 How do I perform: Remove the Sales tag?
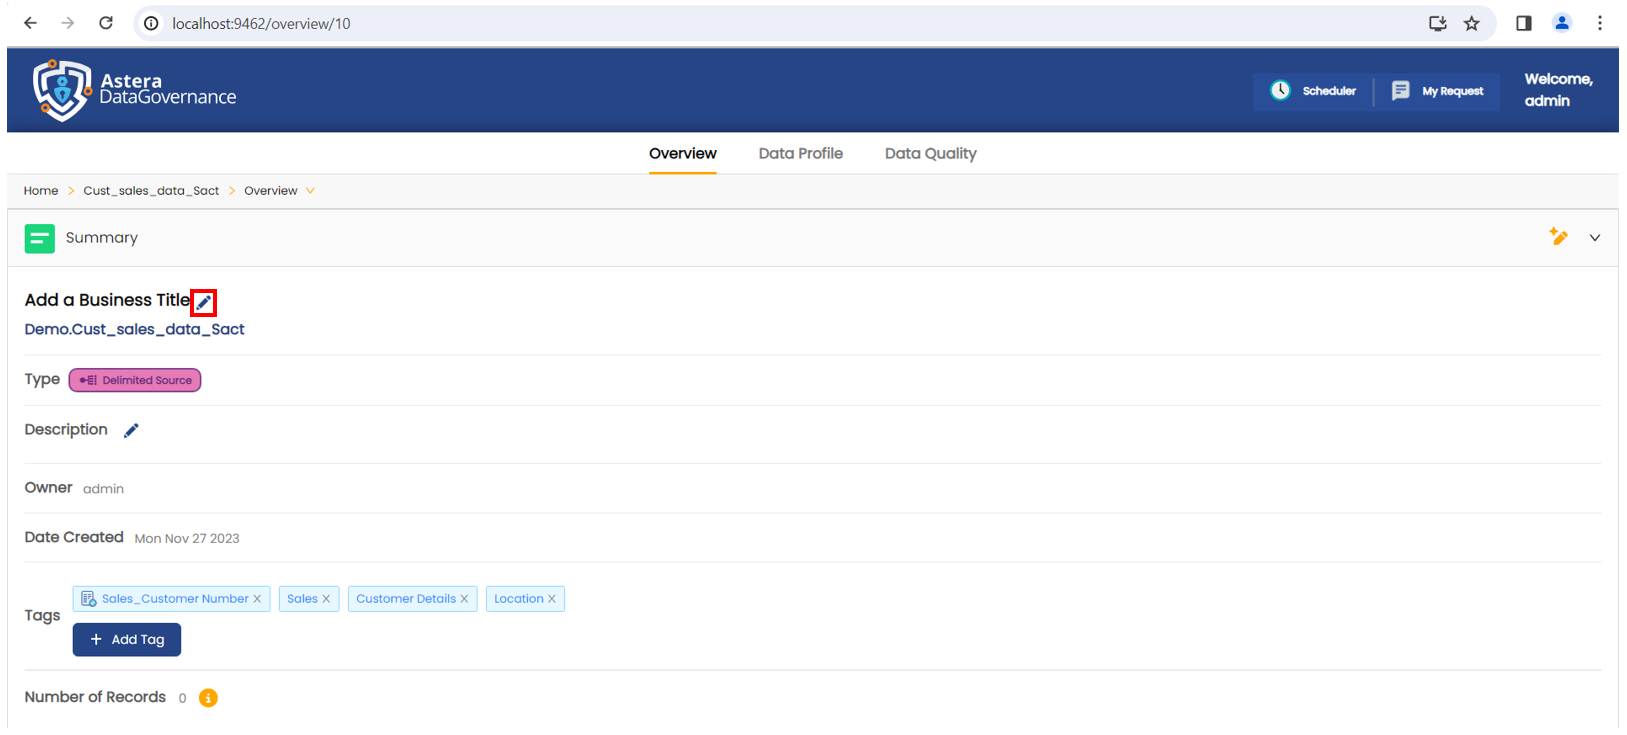tap(326, 599)
